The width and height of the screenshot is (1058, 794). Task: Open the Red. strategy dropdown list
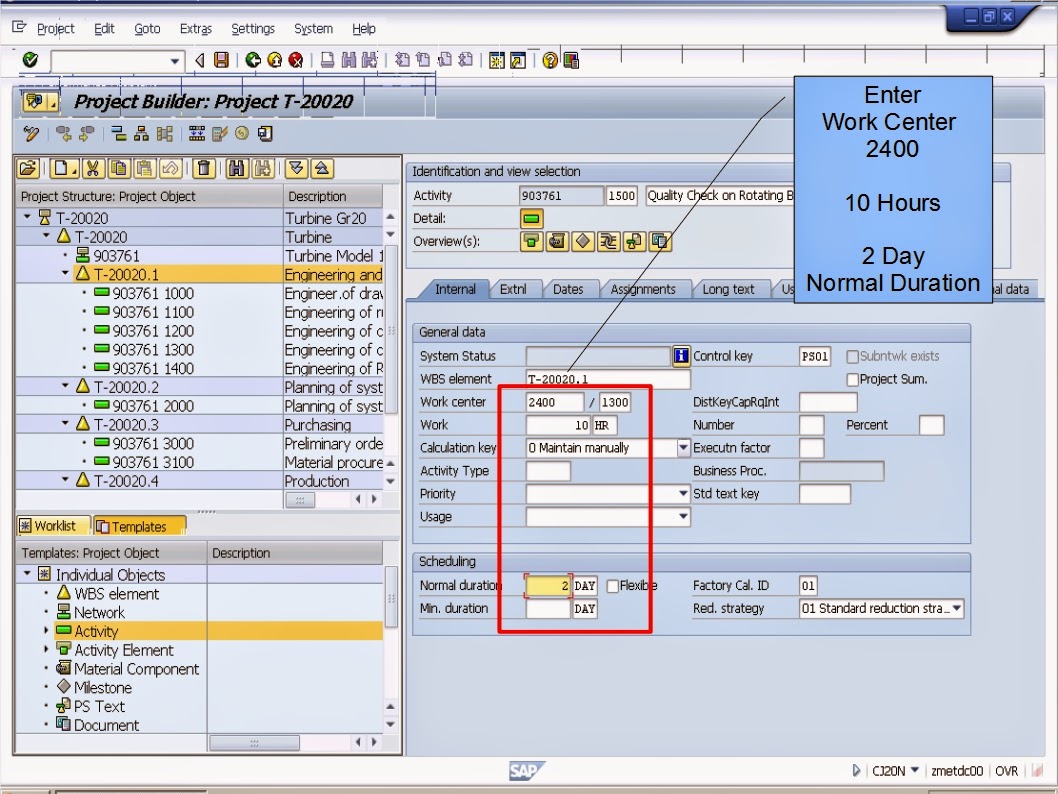click(x=956, y=607)
